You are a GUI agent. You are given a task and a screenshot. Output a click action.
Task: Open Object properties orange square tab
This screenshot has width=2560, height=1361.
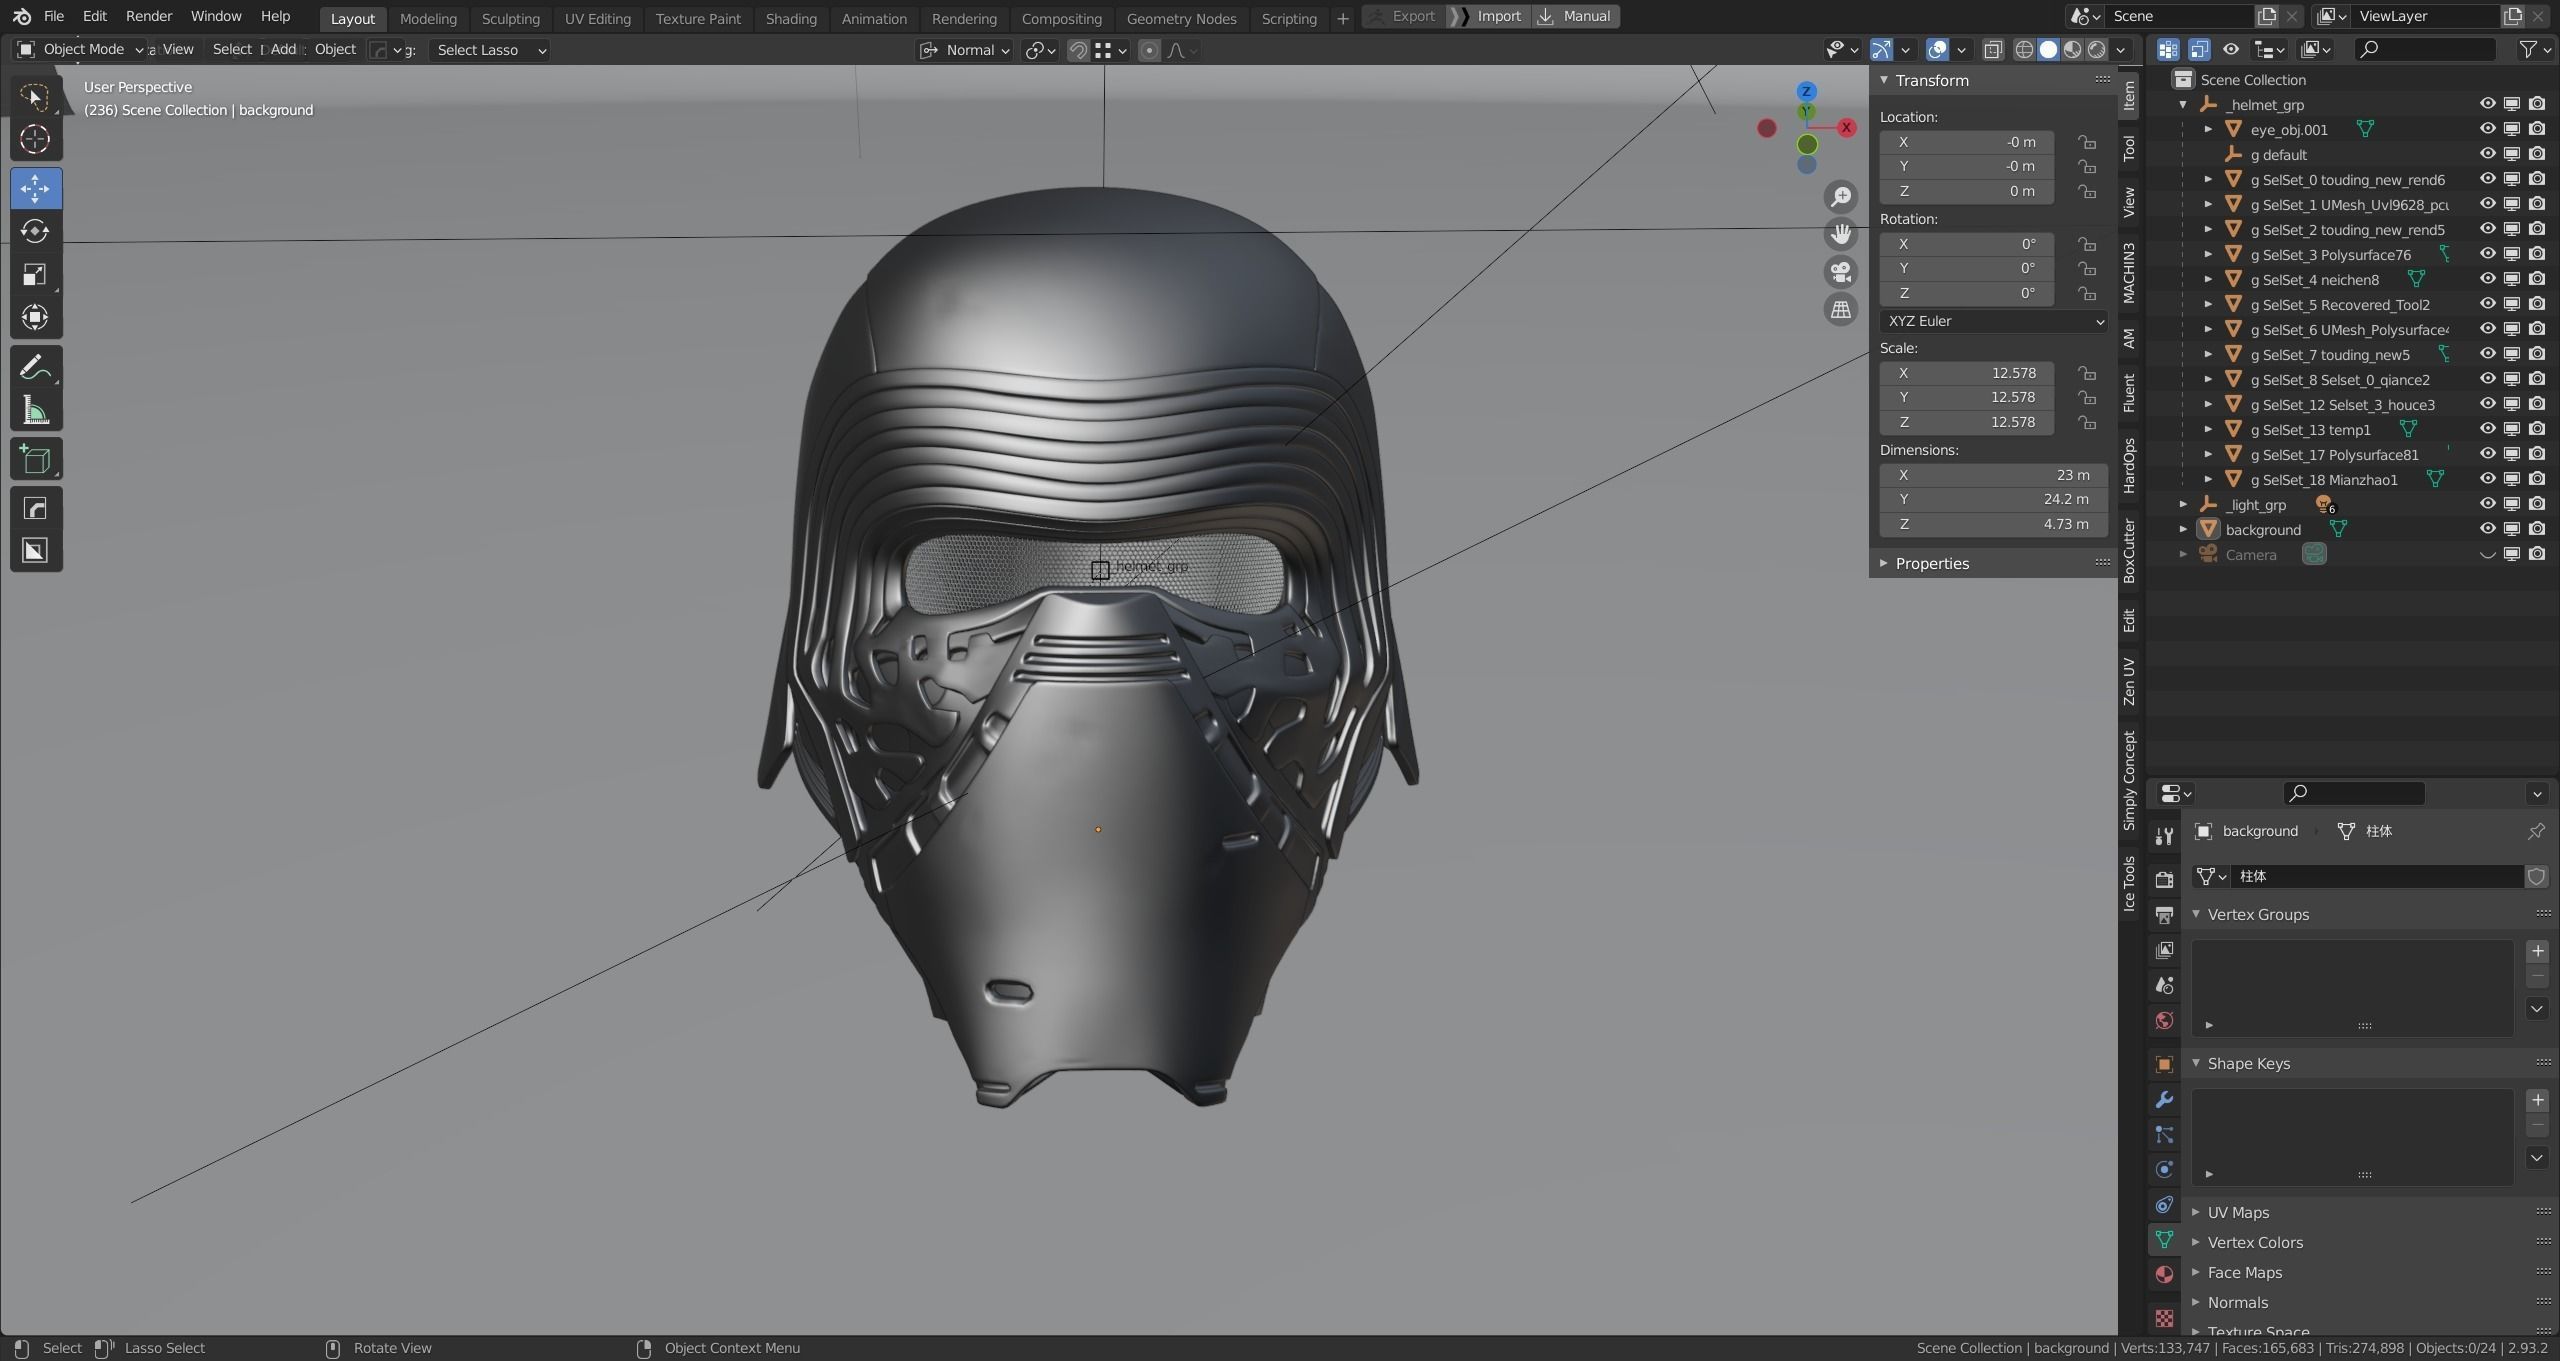point(2164,1065)
